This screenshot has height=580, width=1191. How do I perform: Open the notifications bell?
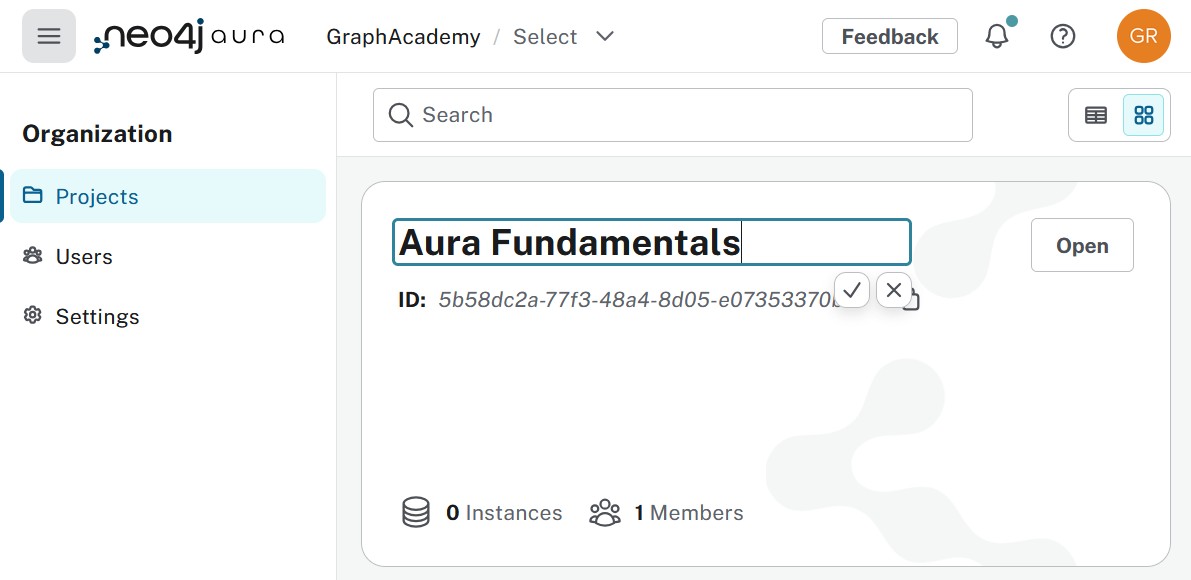(x=998, y=36)
